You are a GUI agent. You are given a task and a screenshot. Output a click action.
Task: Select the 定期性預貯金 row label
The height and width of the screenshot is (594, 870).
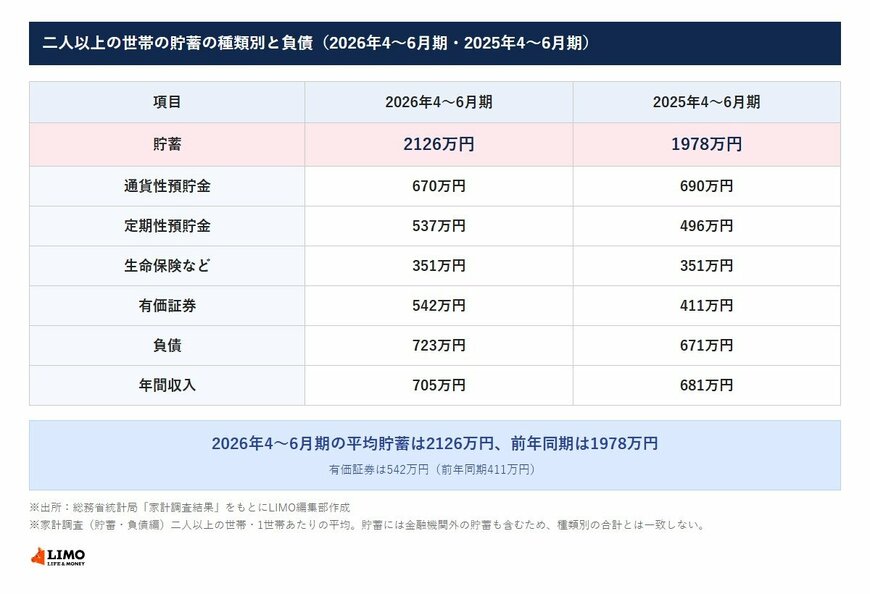coord(167,226)
